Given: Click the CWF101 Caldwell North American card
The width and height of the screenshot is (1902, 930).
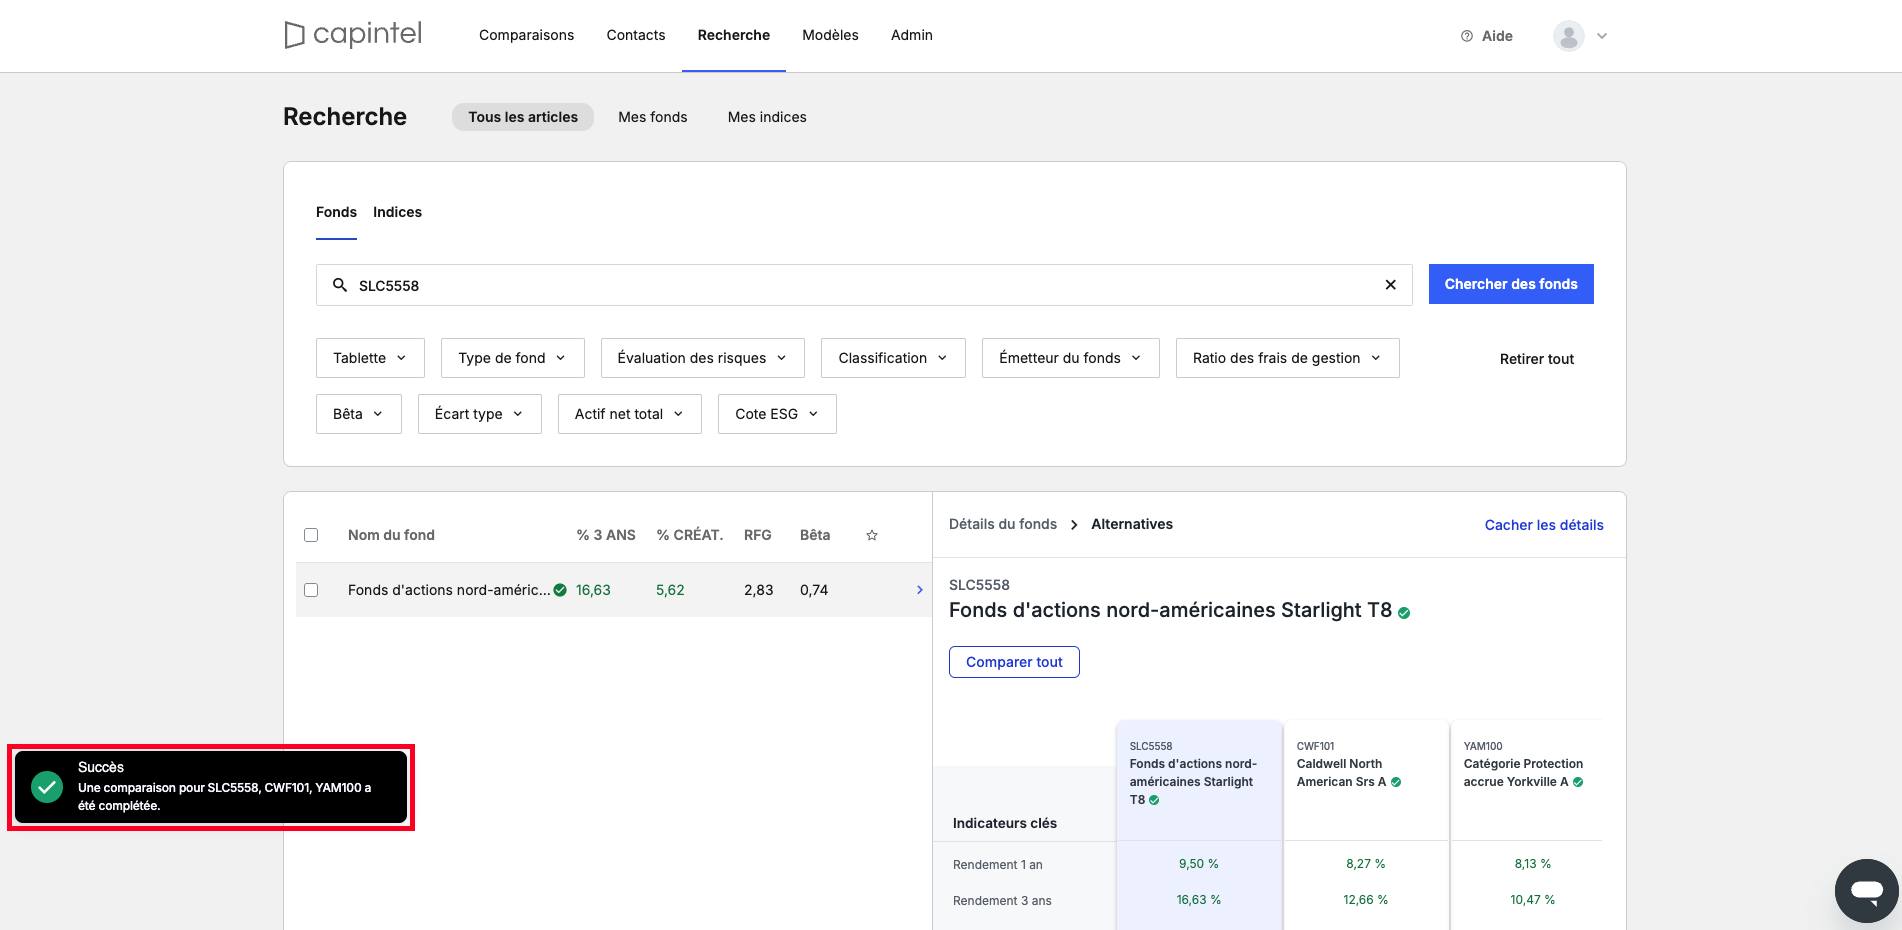Looking at the screenshot, I should pos(1366,780).
